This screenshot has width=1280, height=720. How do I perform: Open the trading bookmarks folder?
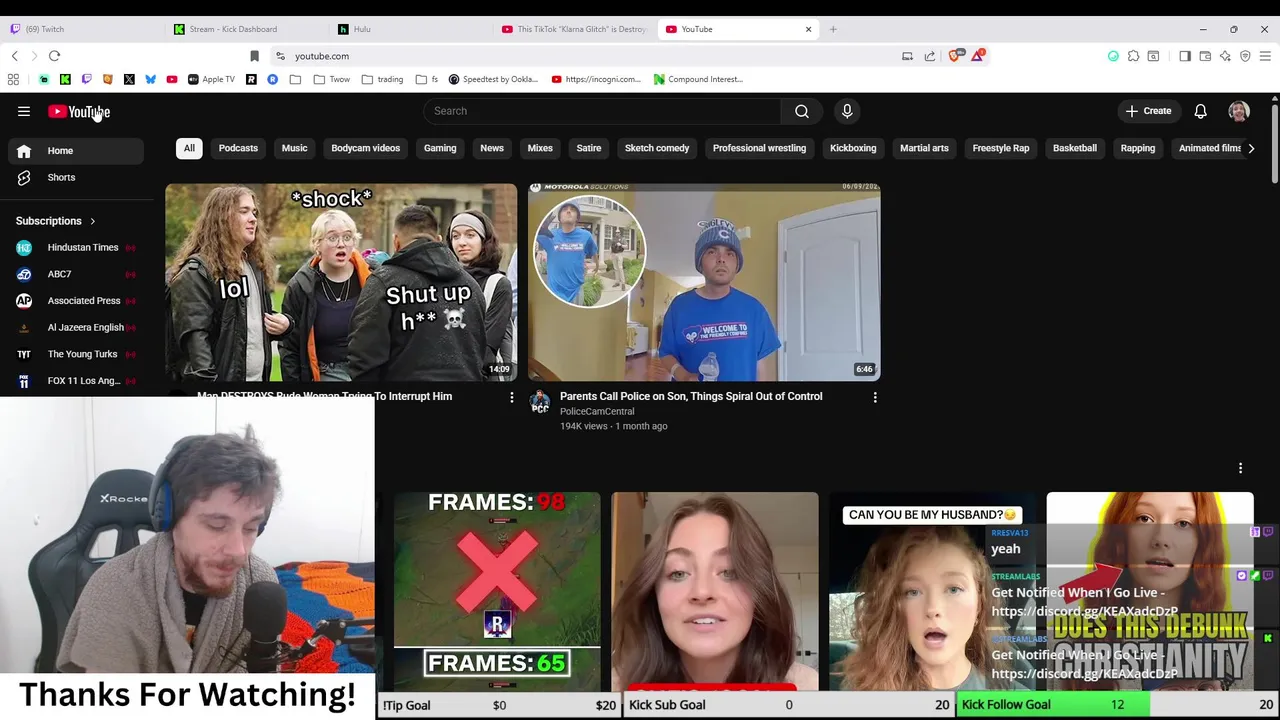[382, 79]
